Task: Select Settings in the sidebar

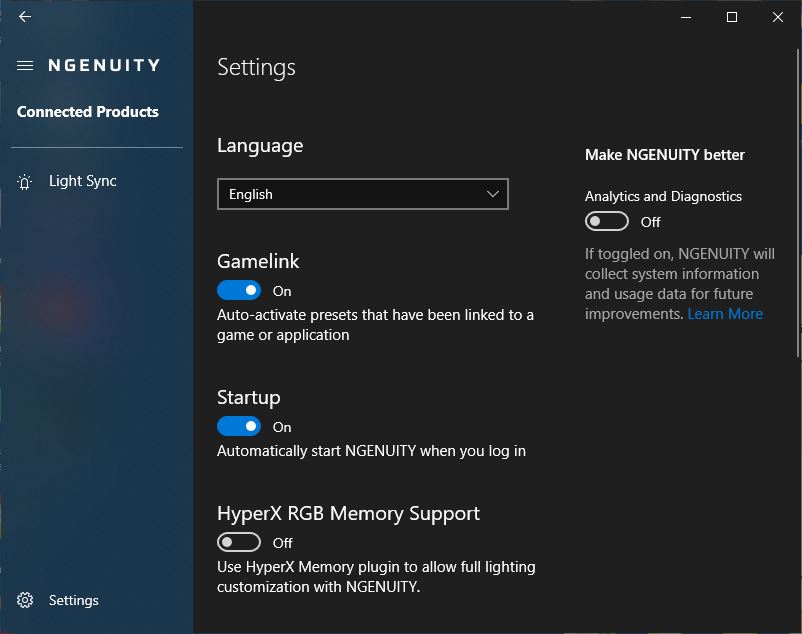Action: click(74, 600)
